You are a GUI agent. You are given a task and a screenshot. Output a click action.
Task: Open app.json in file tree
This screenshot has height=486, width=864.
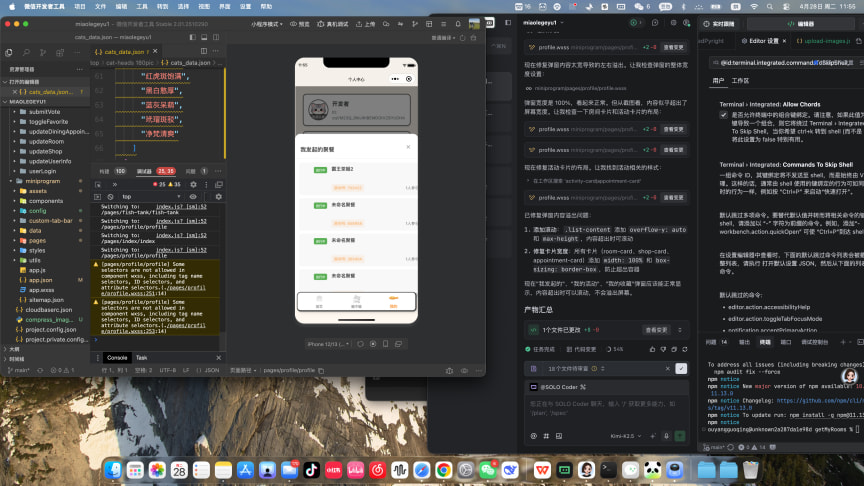(x=41, y=280)
